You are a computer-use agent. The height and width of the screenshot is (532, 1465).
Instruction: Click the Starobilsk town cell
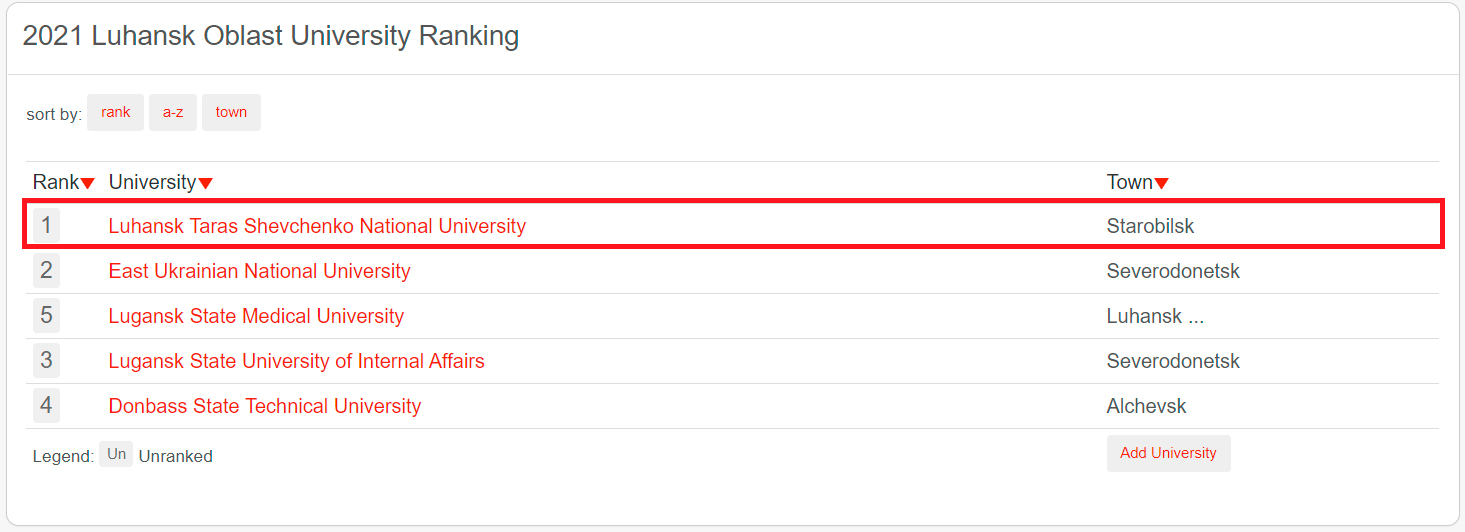(x=1150, y=226)
